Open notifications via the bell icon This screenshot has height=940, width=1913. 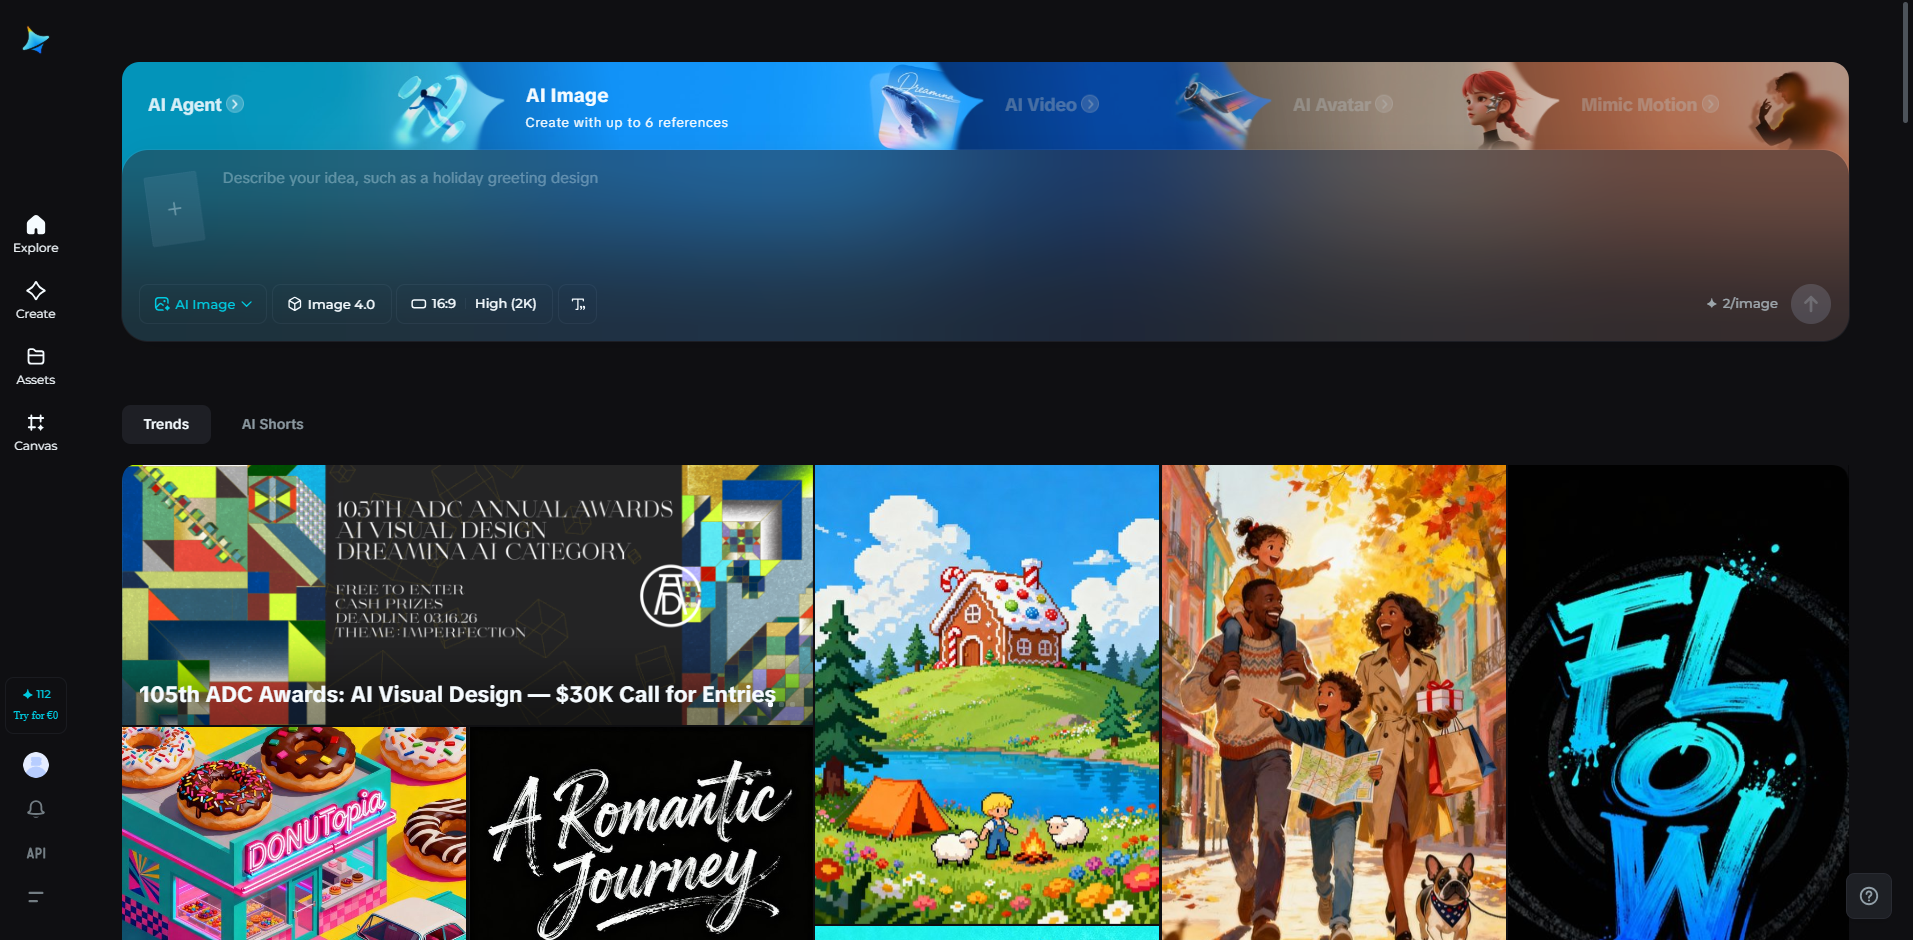pyautogui.click(x=35, y=808)
